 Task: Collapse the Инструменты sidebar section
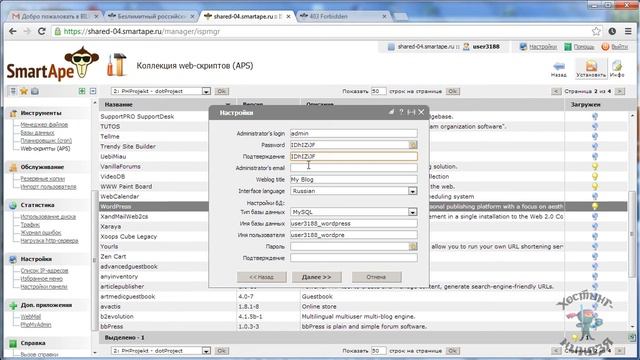(41, 113)
